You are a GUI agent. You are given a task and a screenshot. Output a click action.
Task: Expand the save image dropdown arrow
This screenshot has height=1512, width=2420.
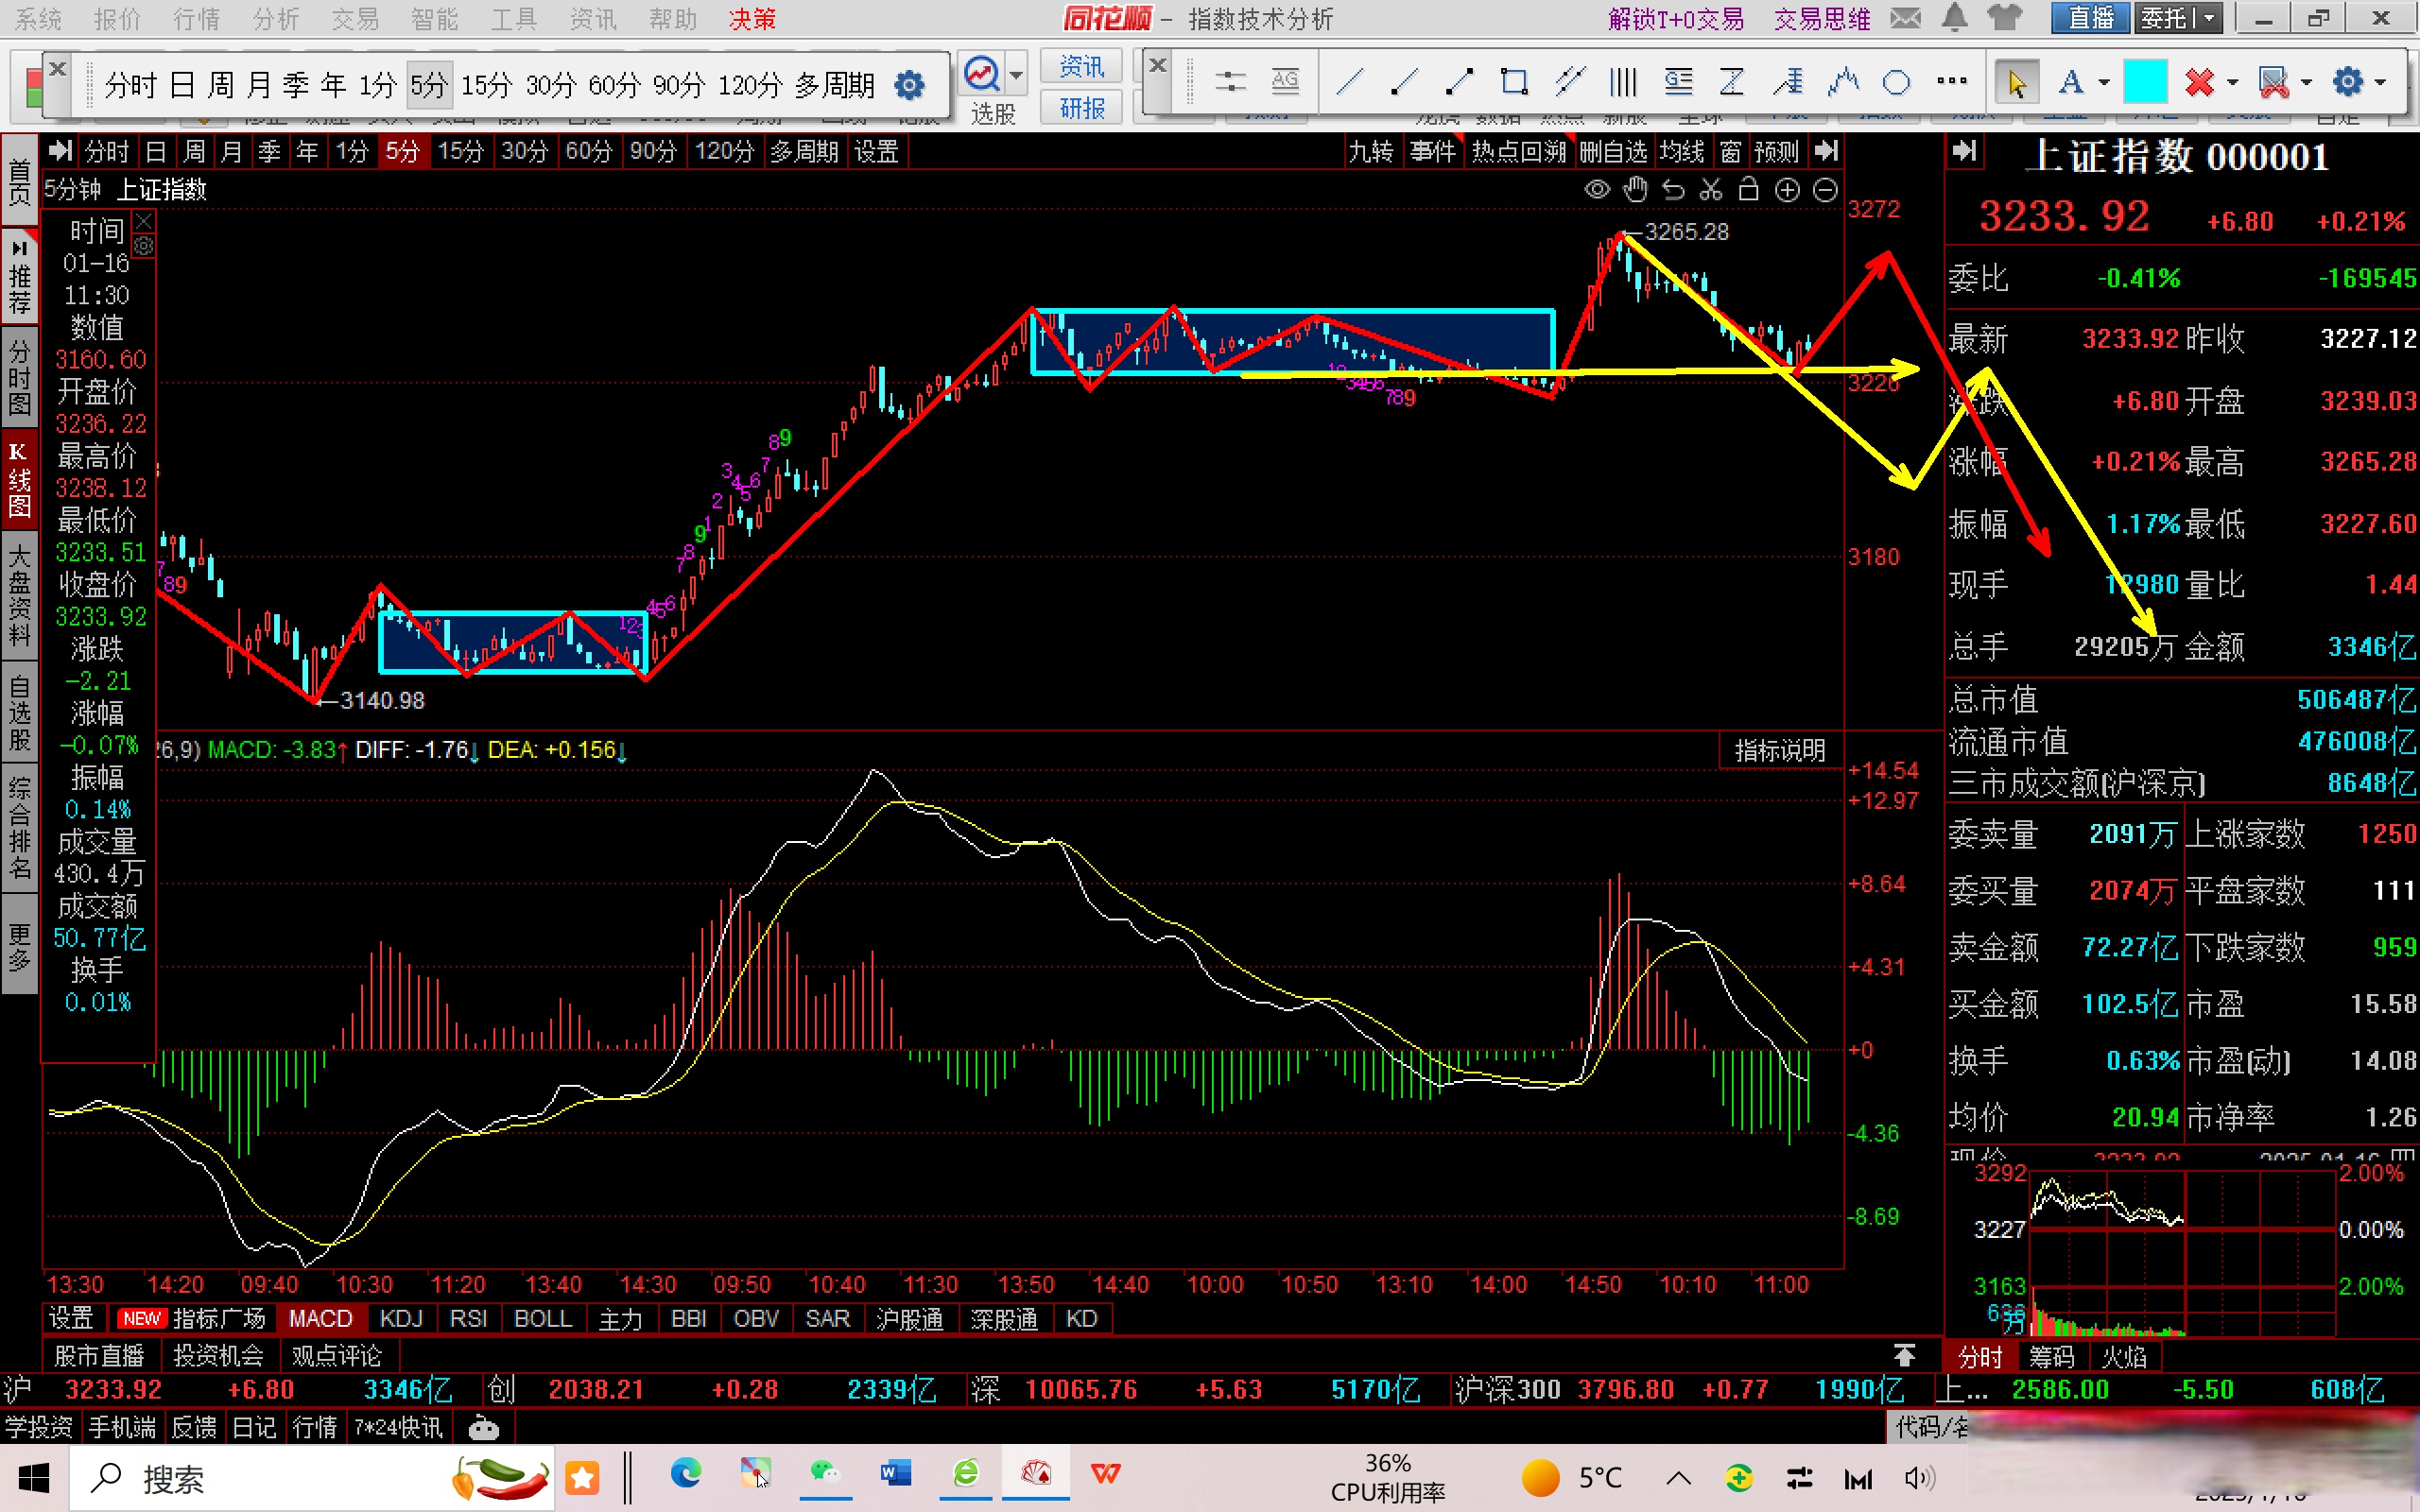(2307, 83)
